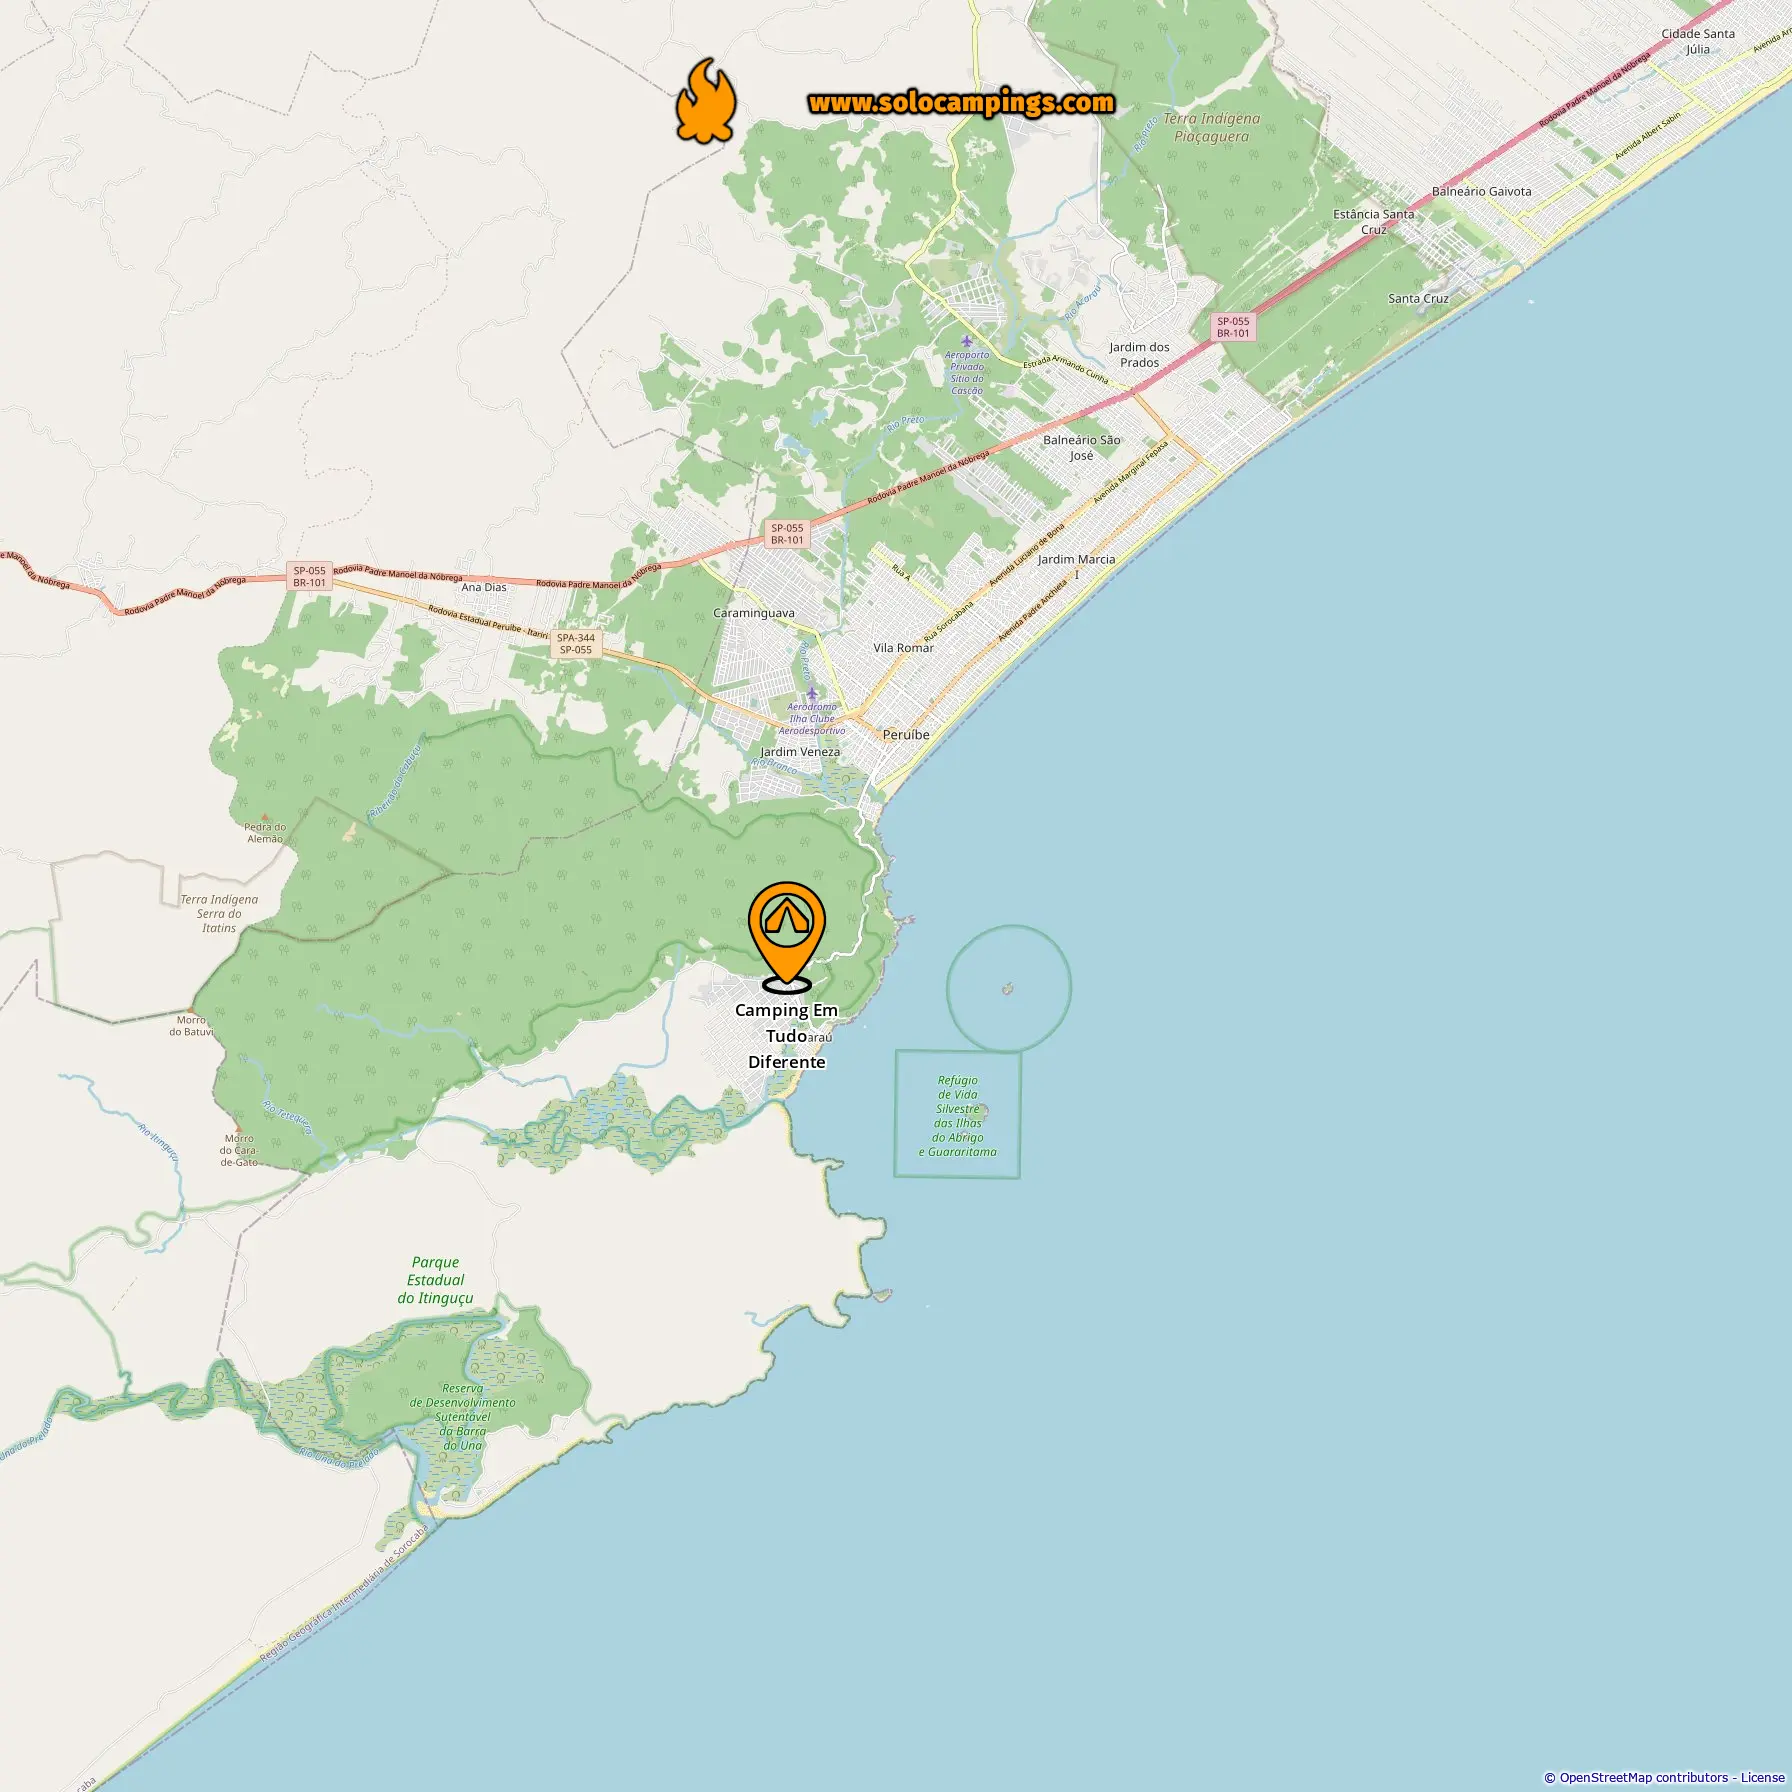Image resolution: width=1792 pixels, height=1792 pixels.
Task: Select the Camping Em Tudo Diferente label
Action: pos(787,1036)
